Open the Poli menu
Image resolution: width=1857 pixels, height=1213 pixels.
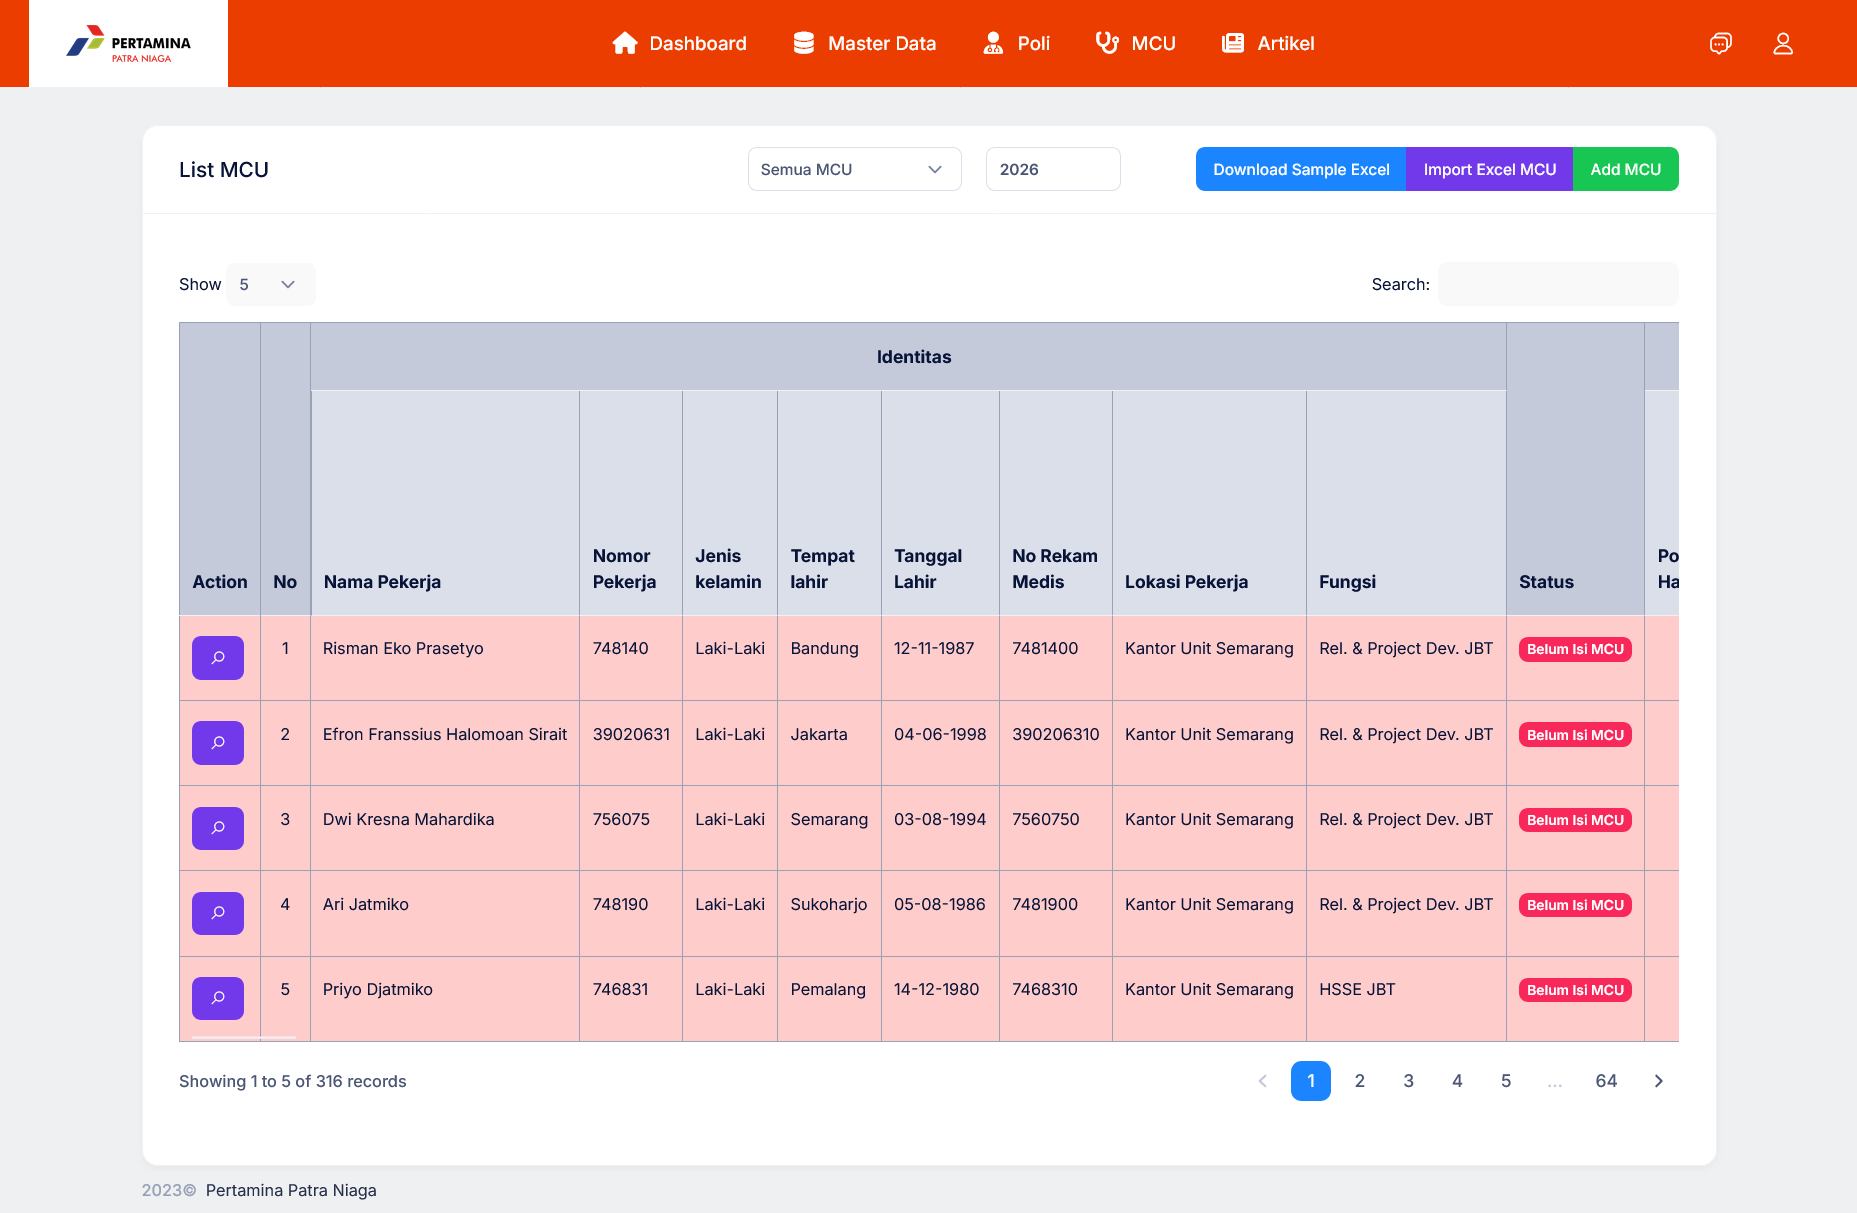click(1016, 43)
